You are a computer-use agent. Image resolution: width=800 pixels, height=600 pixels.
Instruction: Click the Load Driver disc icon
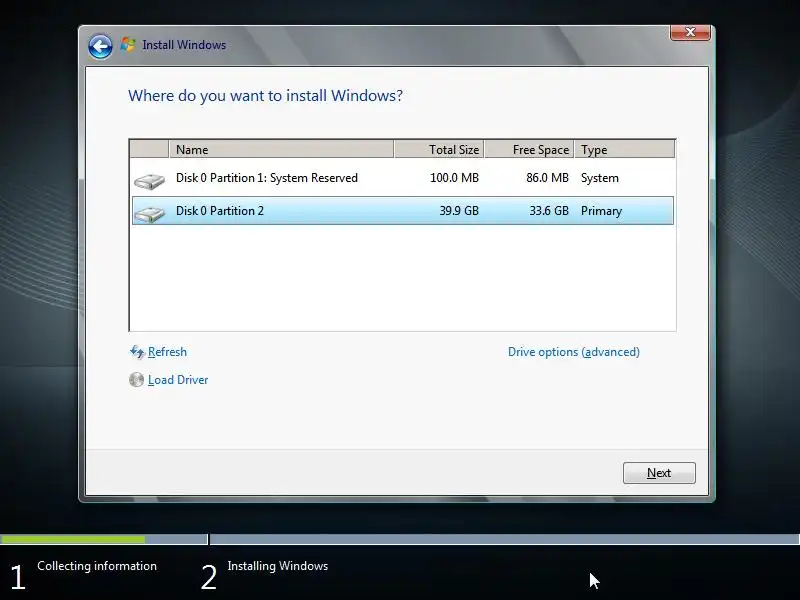click(136, 380)
